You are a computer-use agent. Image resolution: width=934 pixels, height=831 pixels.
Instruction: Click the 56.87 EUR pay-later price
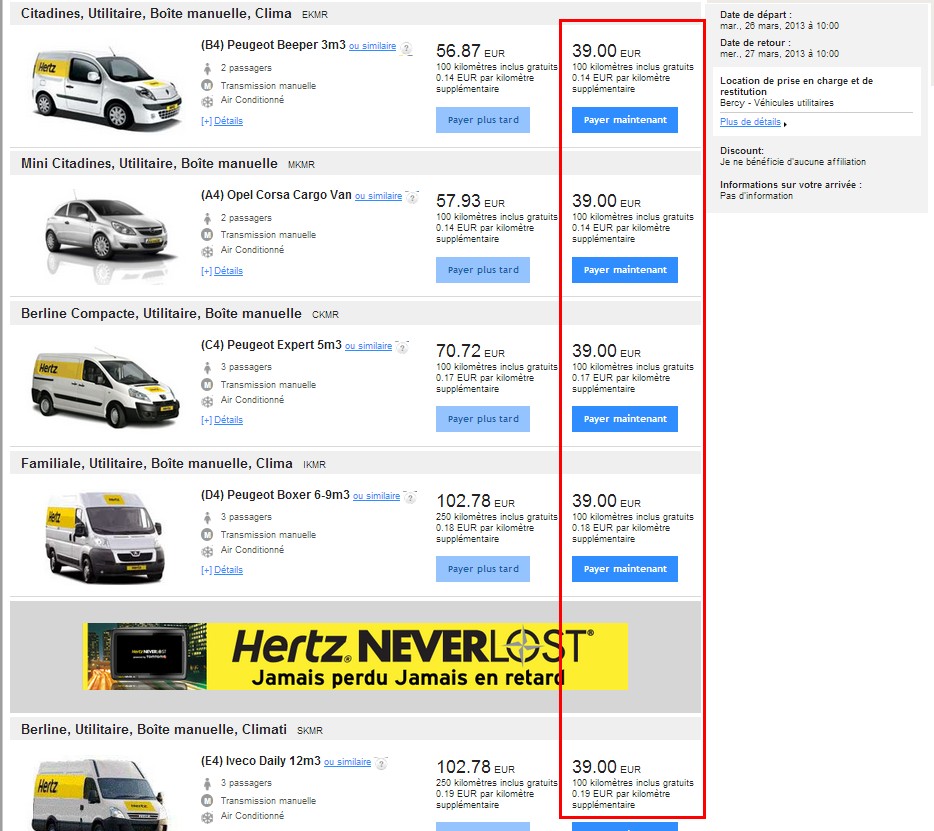click(x=470, y=51)
